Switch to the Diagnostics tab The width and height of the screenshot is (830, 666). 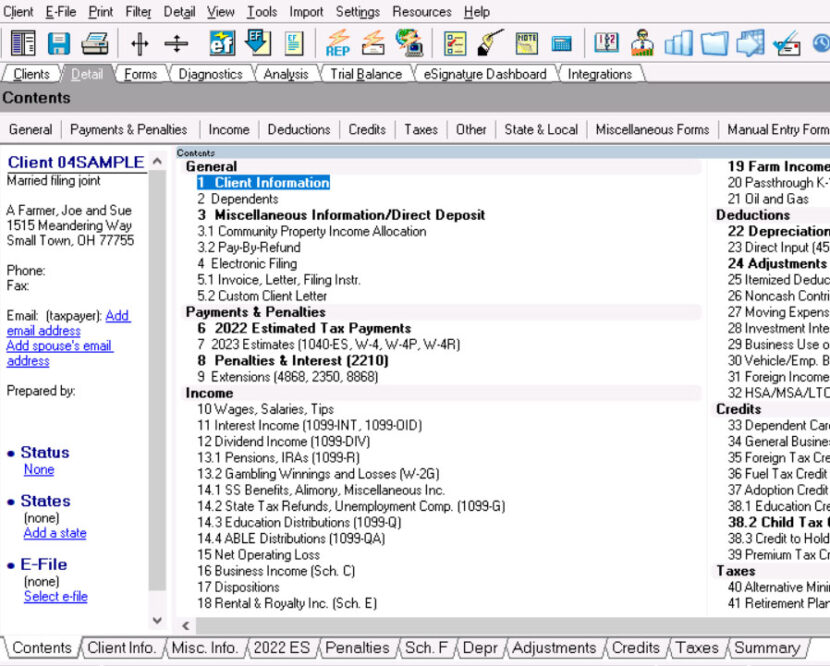pos(210,74)
